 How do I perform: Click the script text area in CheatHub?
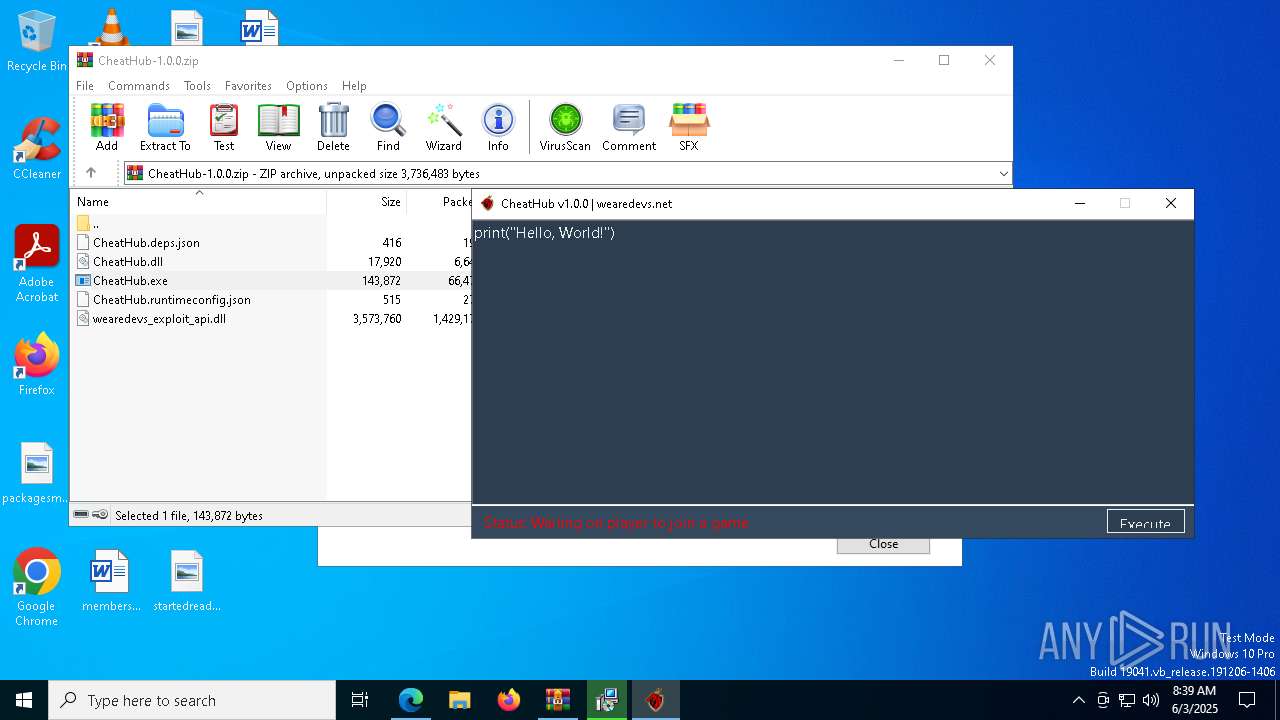(832, 361)
